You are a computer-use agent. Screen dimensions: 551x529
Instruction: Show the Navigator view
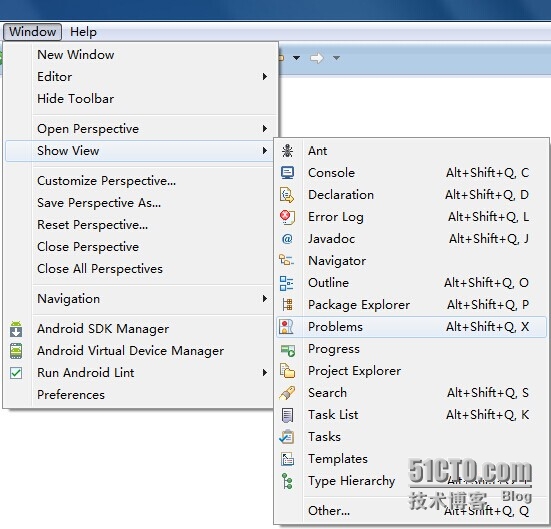[411, 261]
